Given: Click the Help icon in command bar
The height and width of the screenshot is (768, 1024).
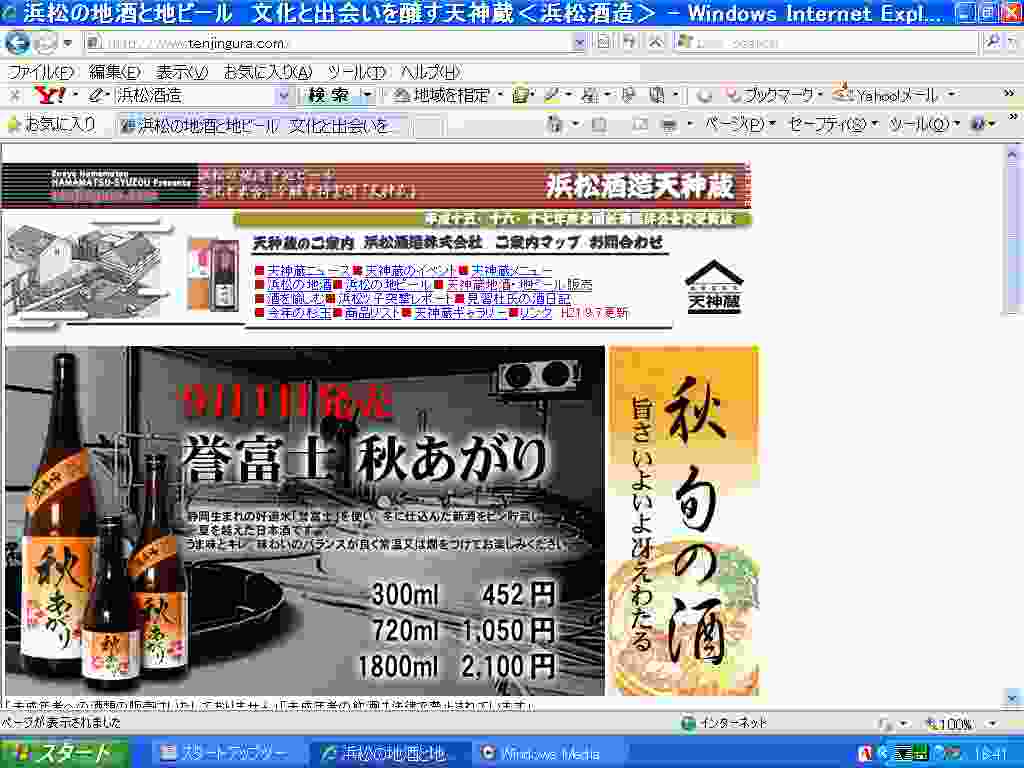Looking at the screenshot, I should [978, 124].
